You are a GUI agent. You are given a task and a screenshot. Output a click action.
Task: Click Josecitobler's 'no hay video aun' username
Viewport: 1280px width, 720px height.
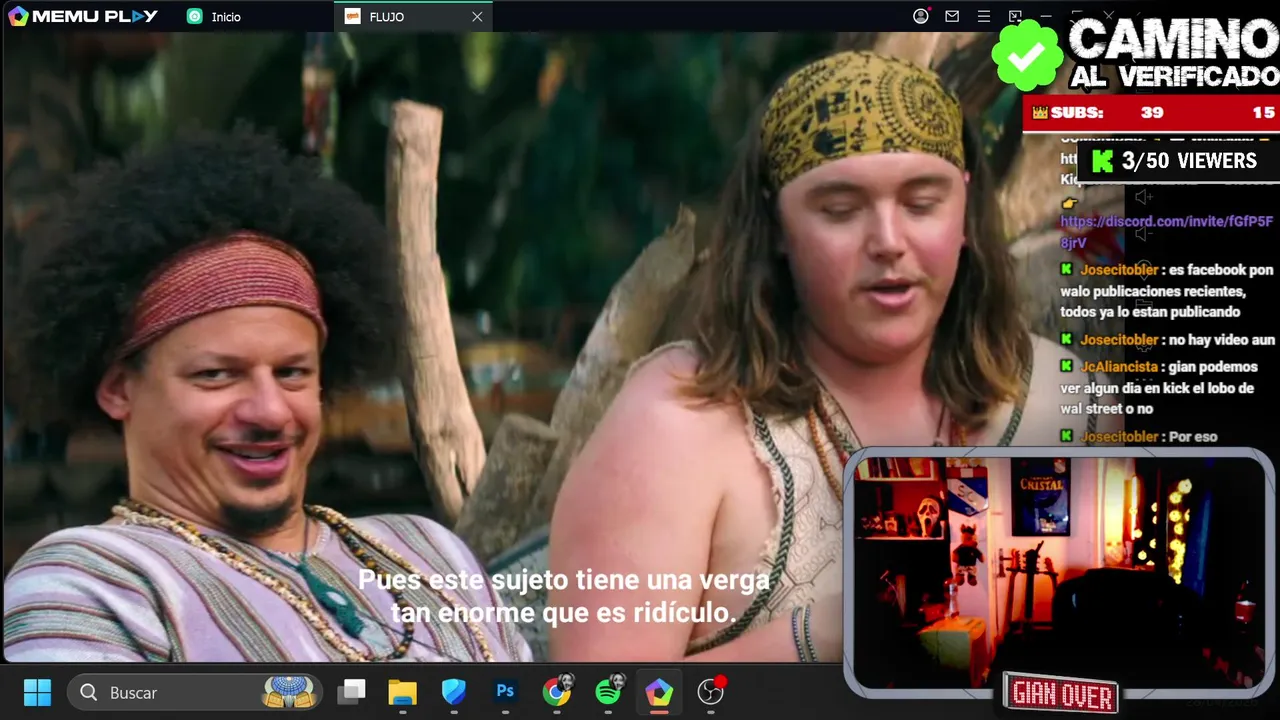[x=1119, y=340]
